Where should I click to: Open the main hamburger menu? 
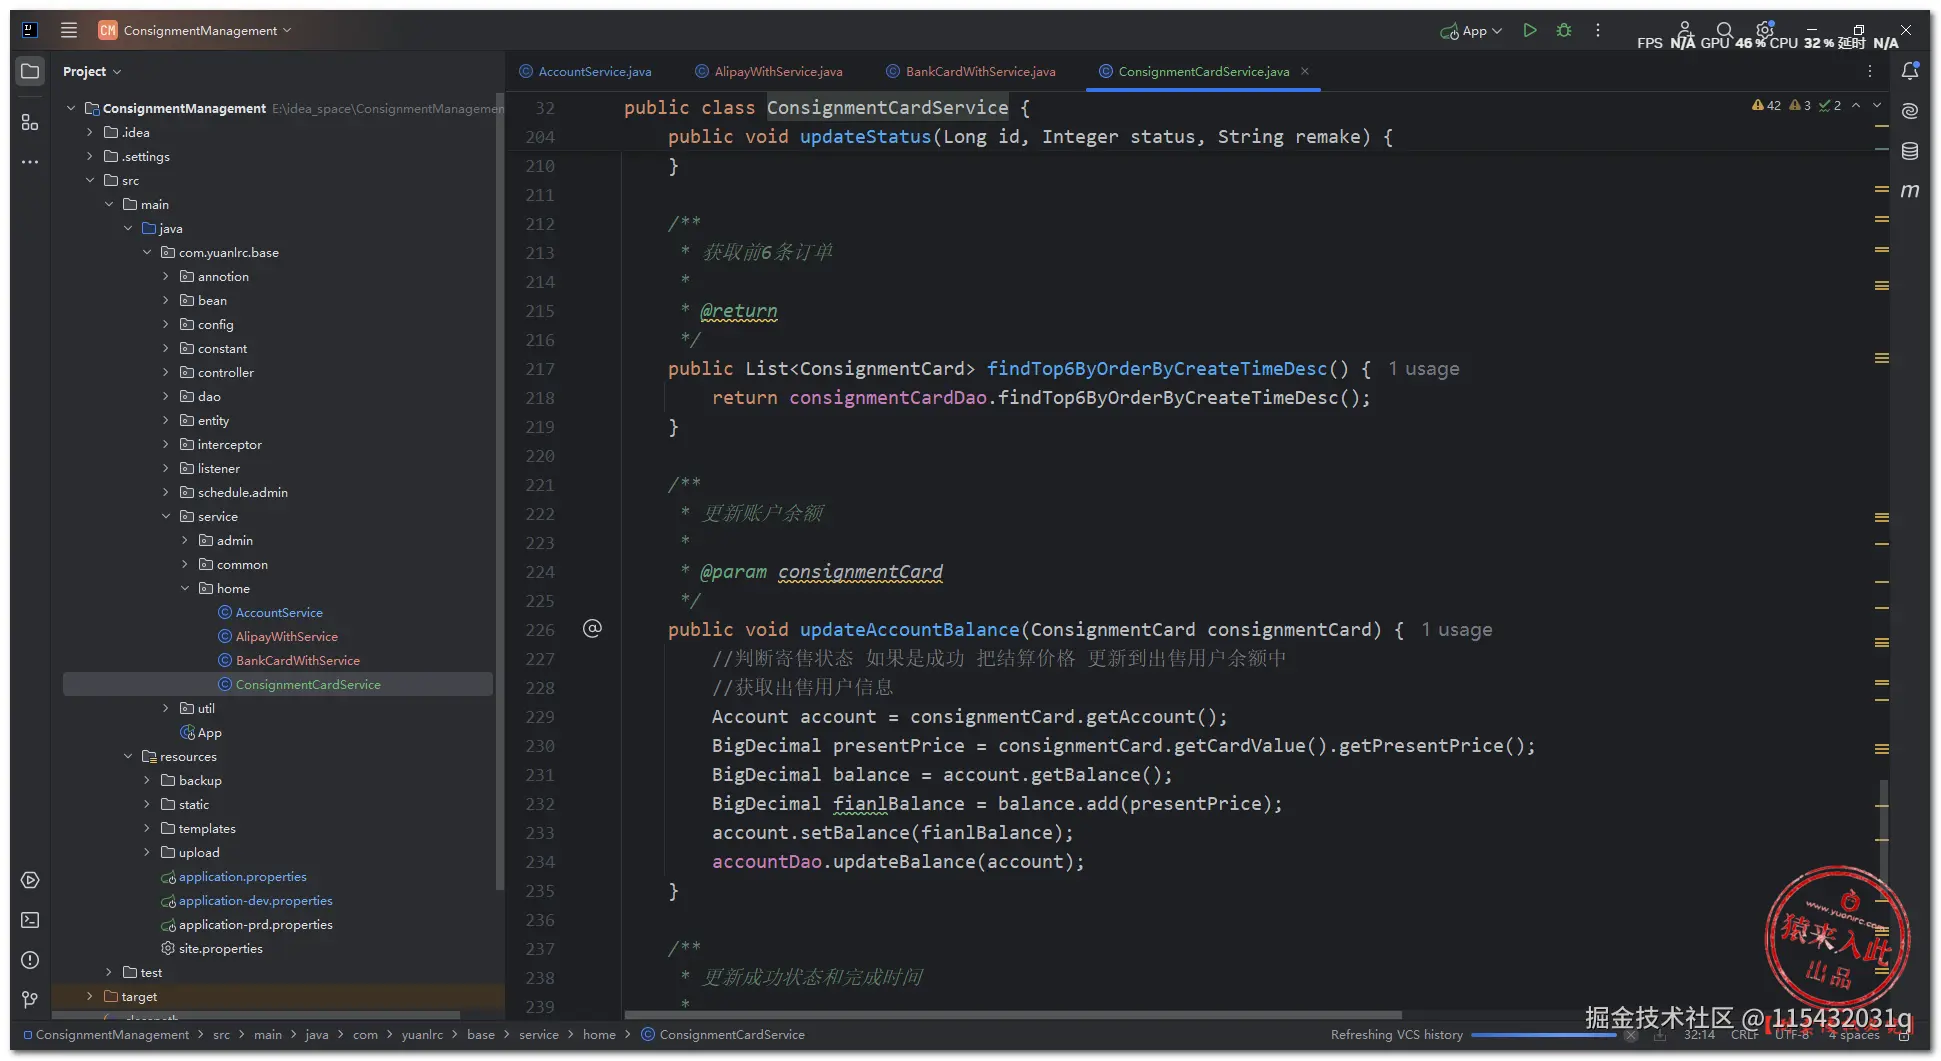click(x=69, y=30)
